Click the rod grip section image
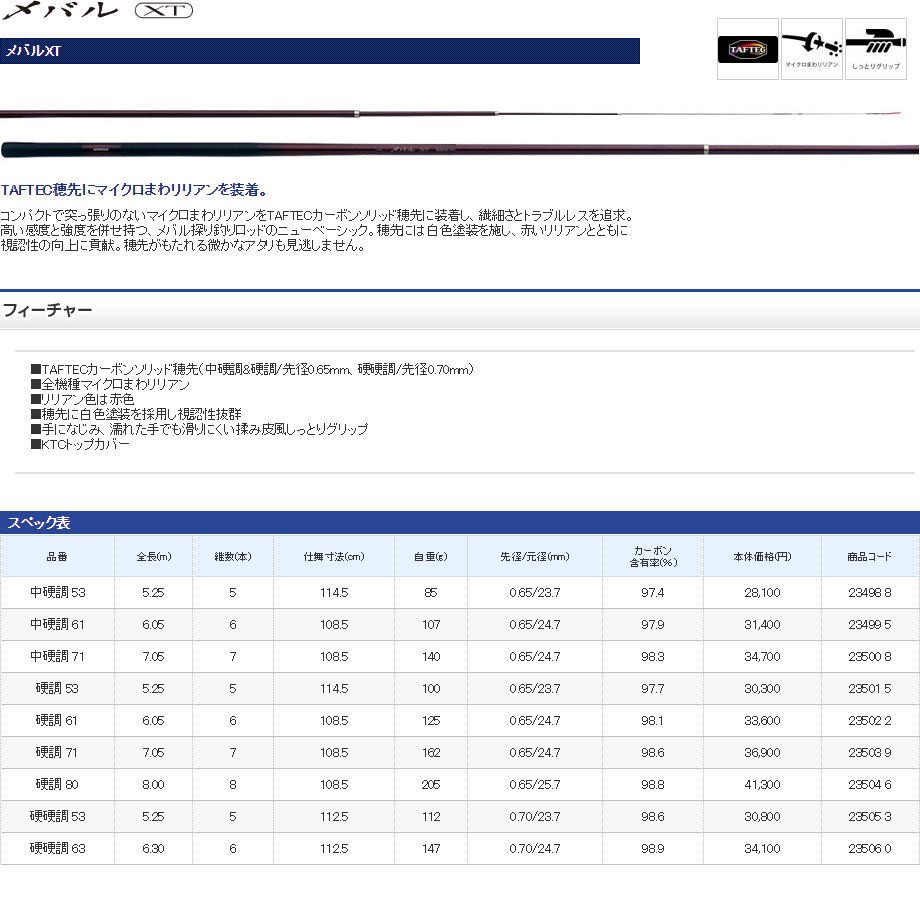 (460, 149)
